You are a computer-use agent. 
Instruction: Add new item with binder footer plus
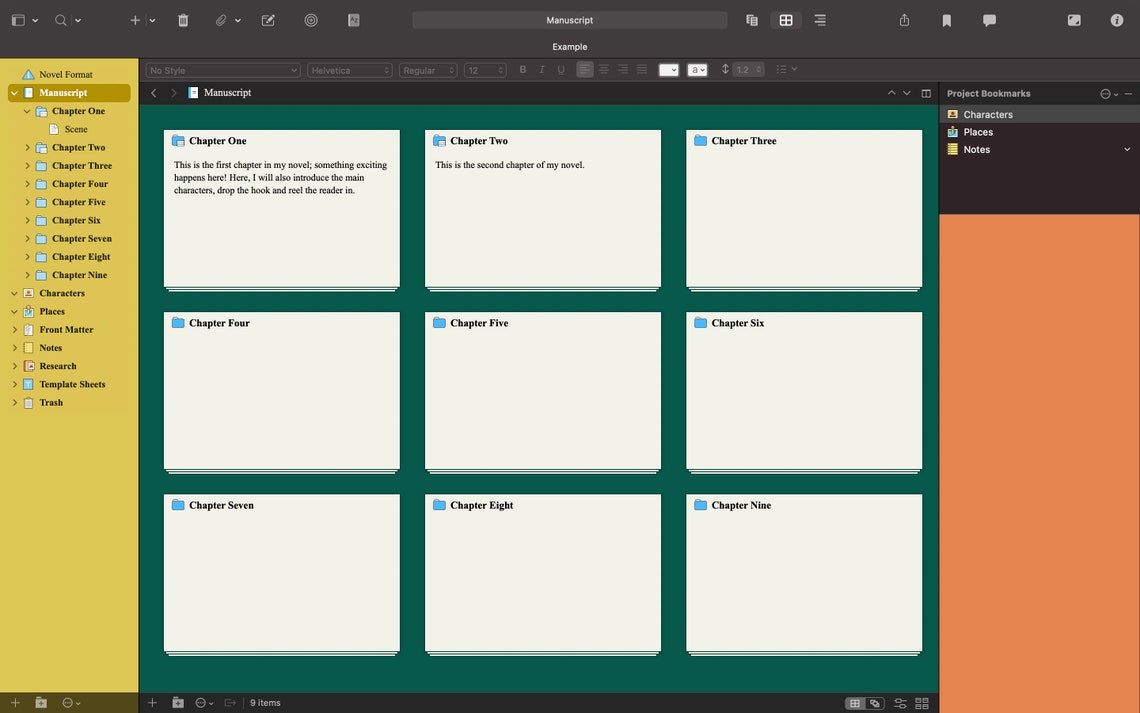pyautogui.click(x=15, y=703)
